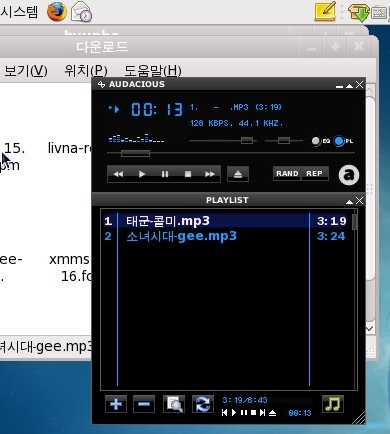The width and height of the screenshot is (390, 434).
Task: Add files with the playlist plus button
Action: click(116, 404)
